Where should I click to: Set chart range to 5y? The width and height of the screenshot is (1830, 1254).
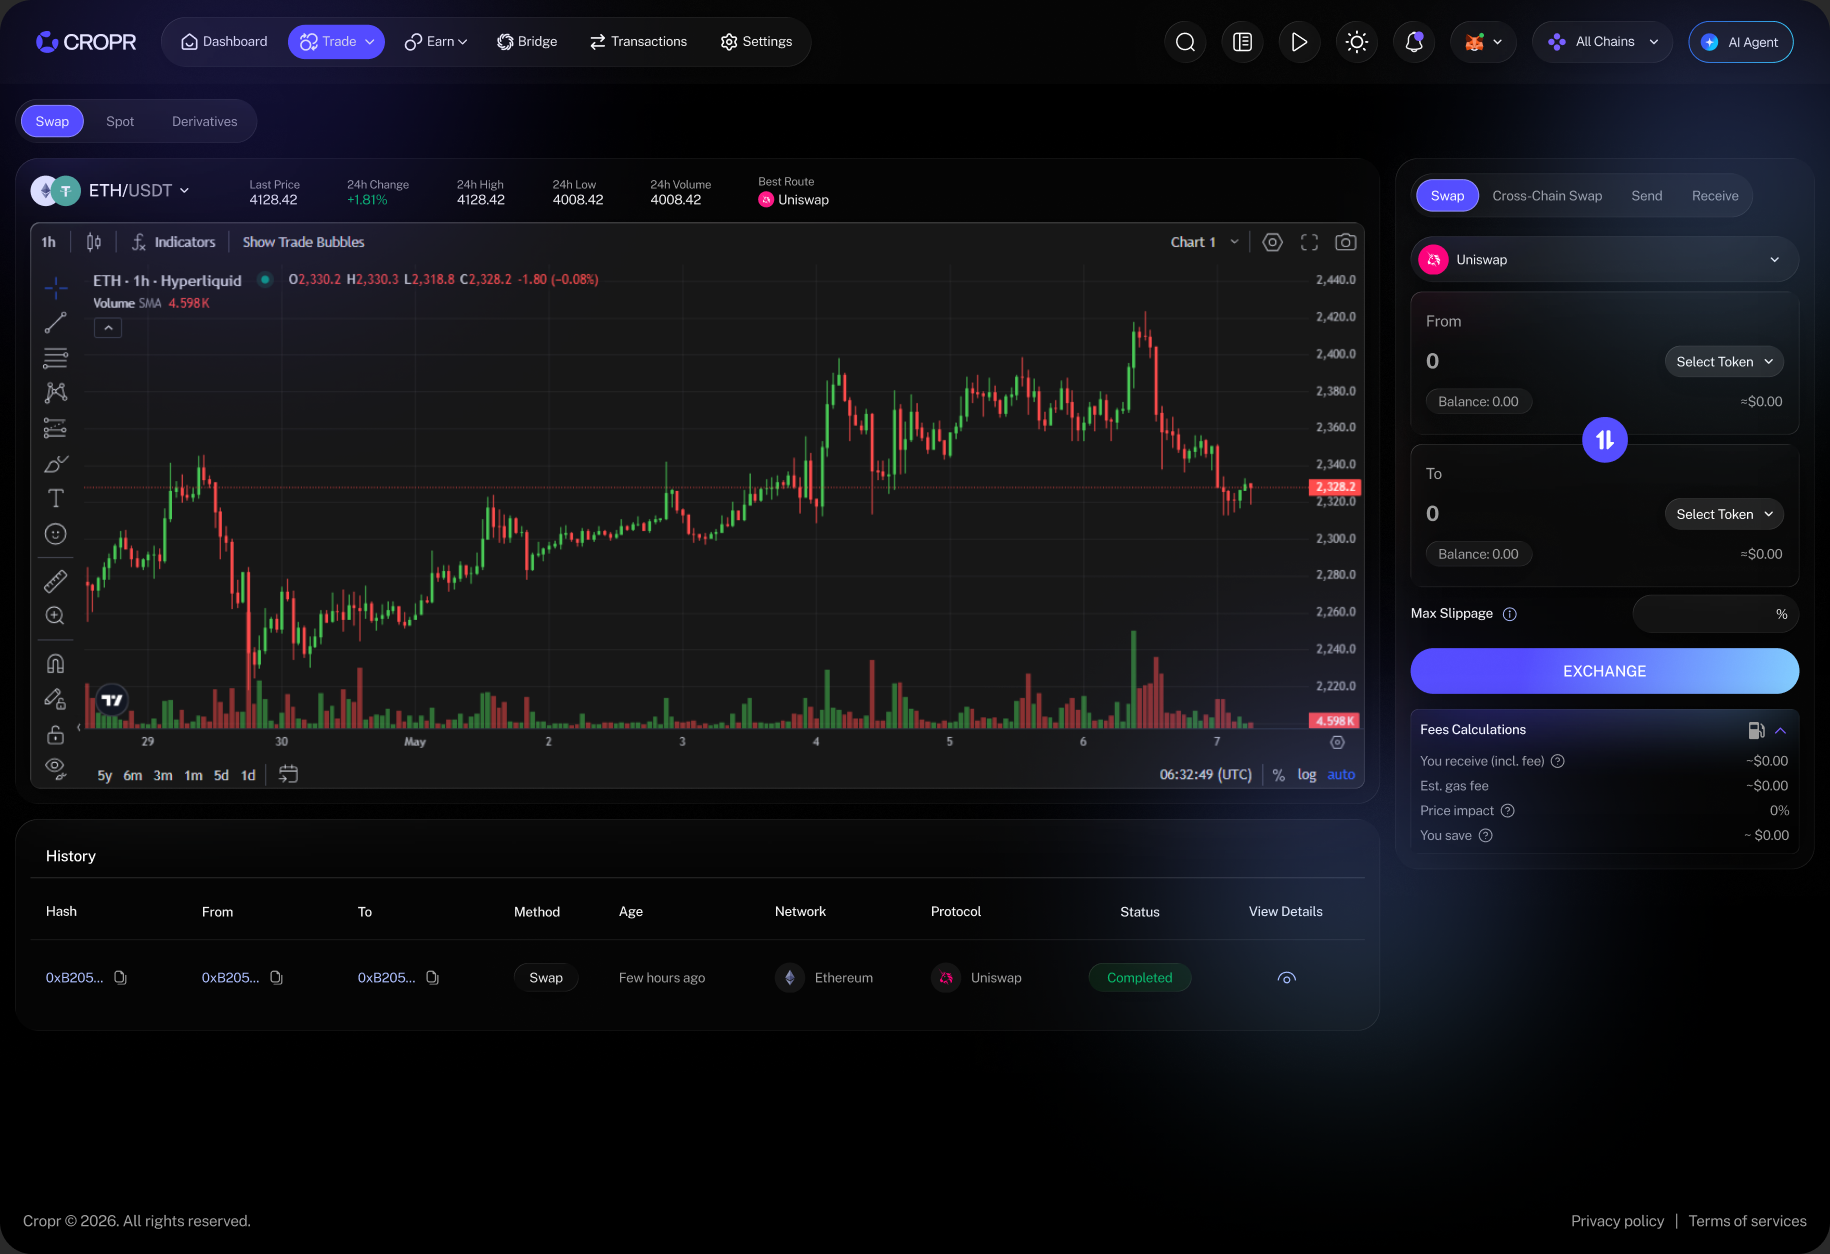(105, 775)
